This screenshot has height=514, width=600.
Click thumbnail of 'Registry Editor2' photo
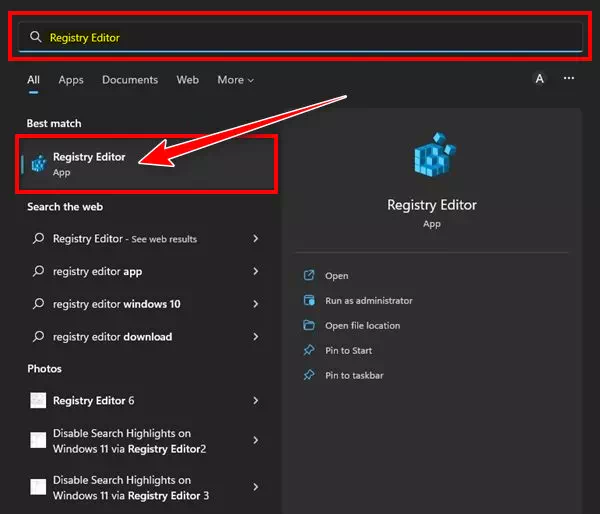(38, 440)
